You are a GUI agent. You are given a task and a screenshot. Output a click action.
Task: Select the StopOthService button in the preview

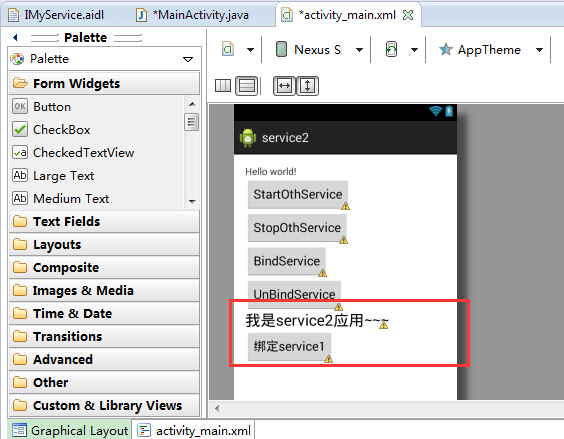(x=297, y=228)
